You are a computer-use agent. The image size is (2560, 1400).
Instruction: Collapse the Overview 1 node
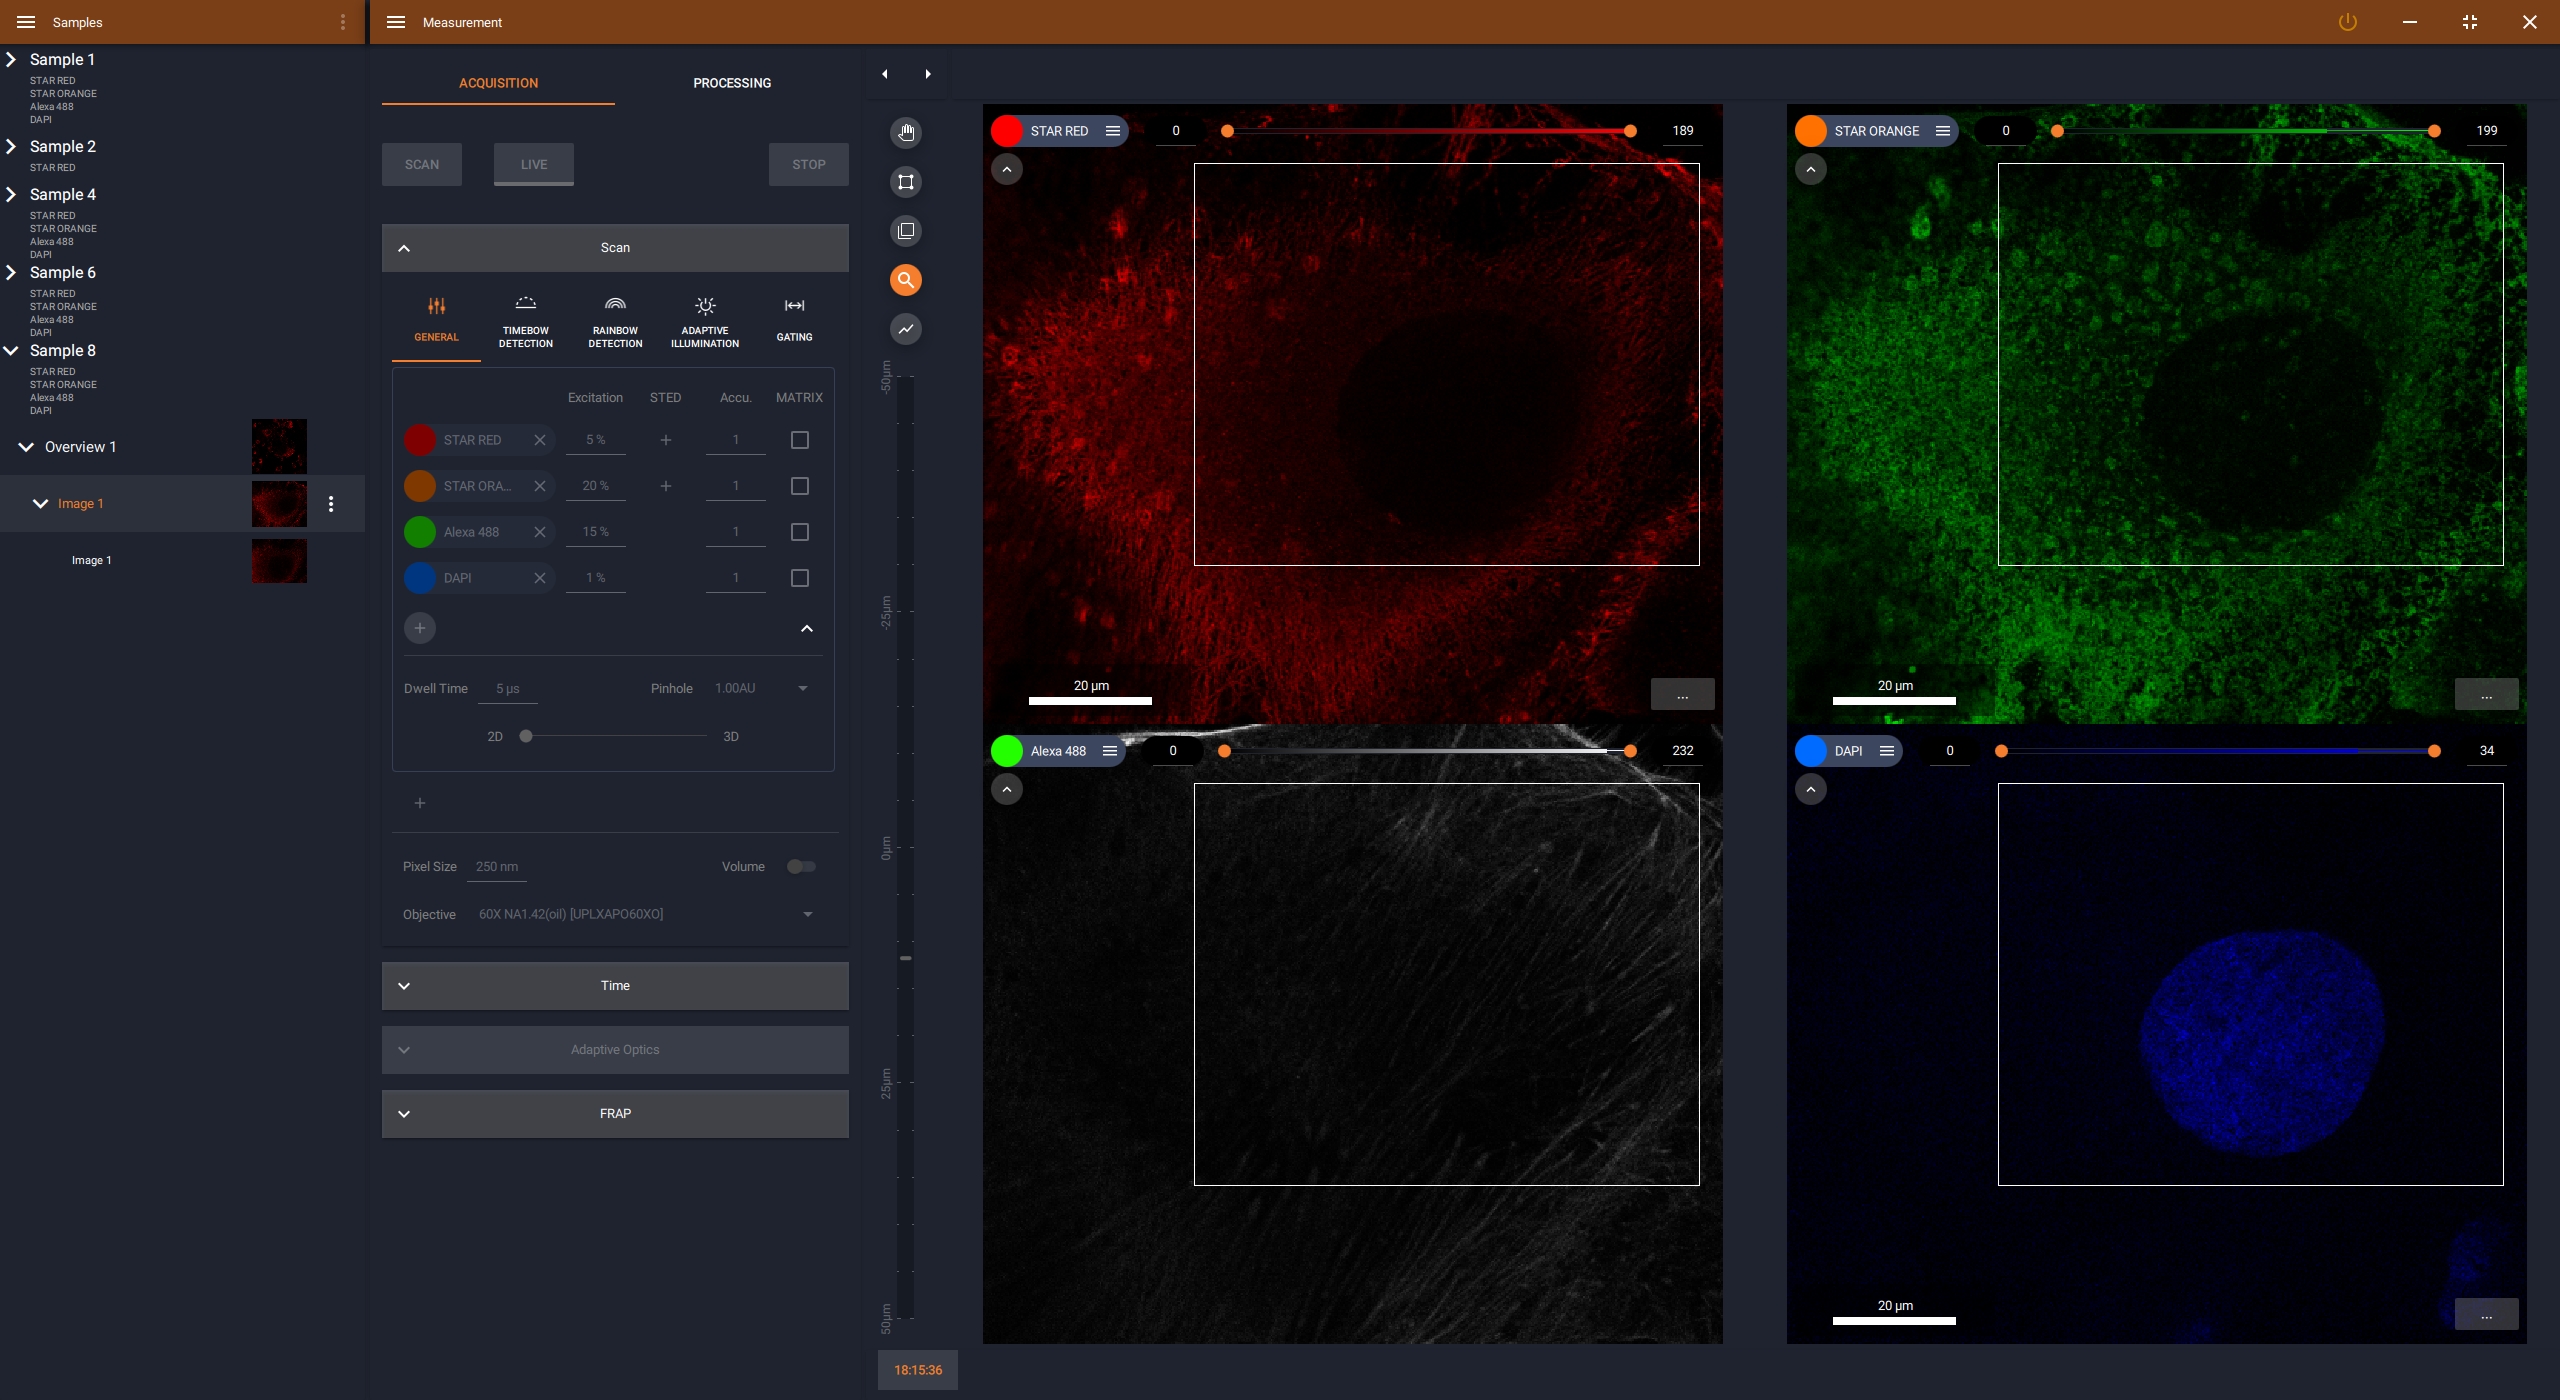tap(27, 447)
